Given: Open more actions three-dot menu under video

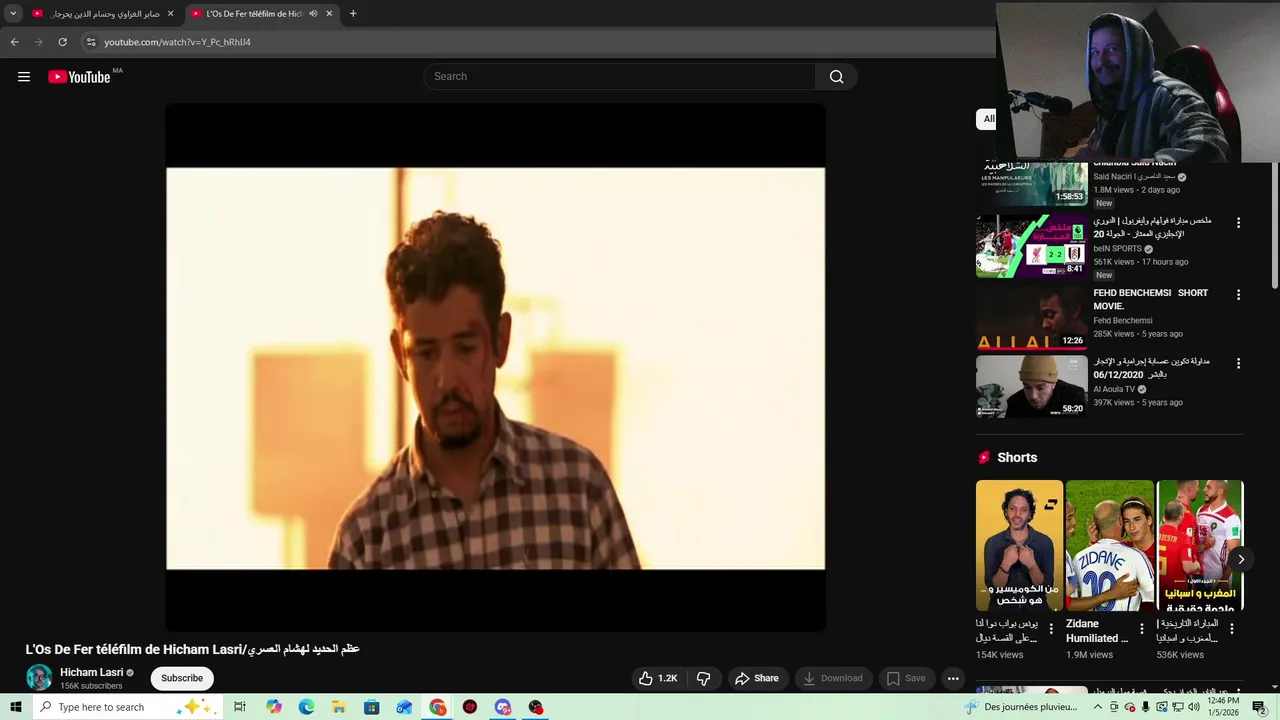Looking at the screenshot, I should click(953, 678).
